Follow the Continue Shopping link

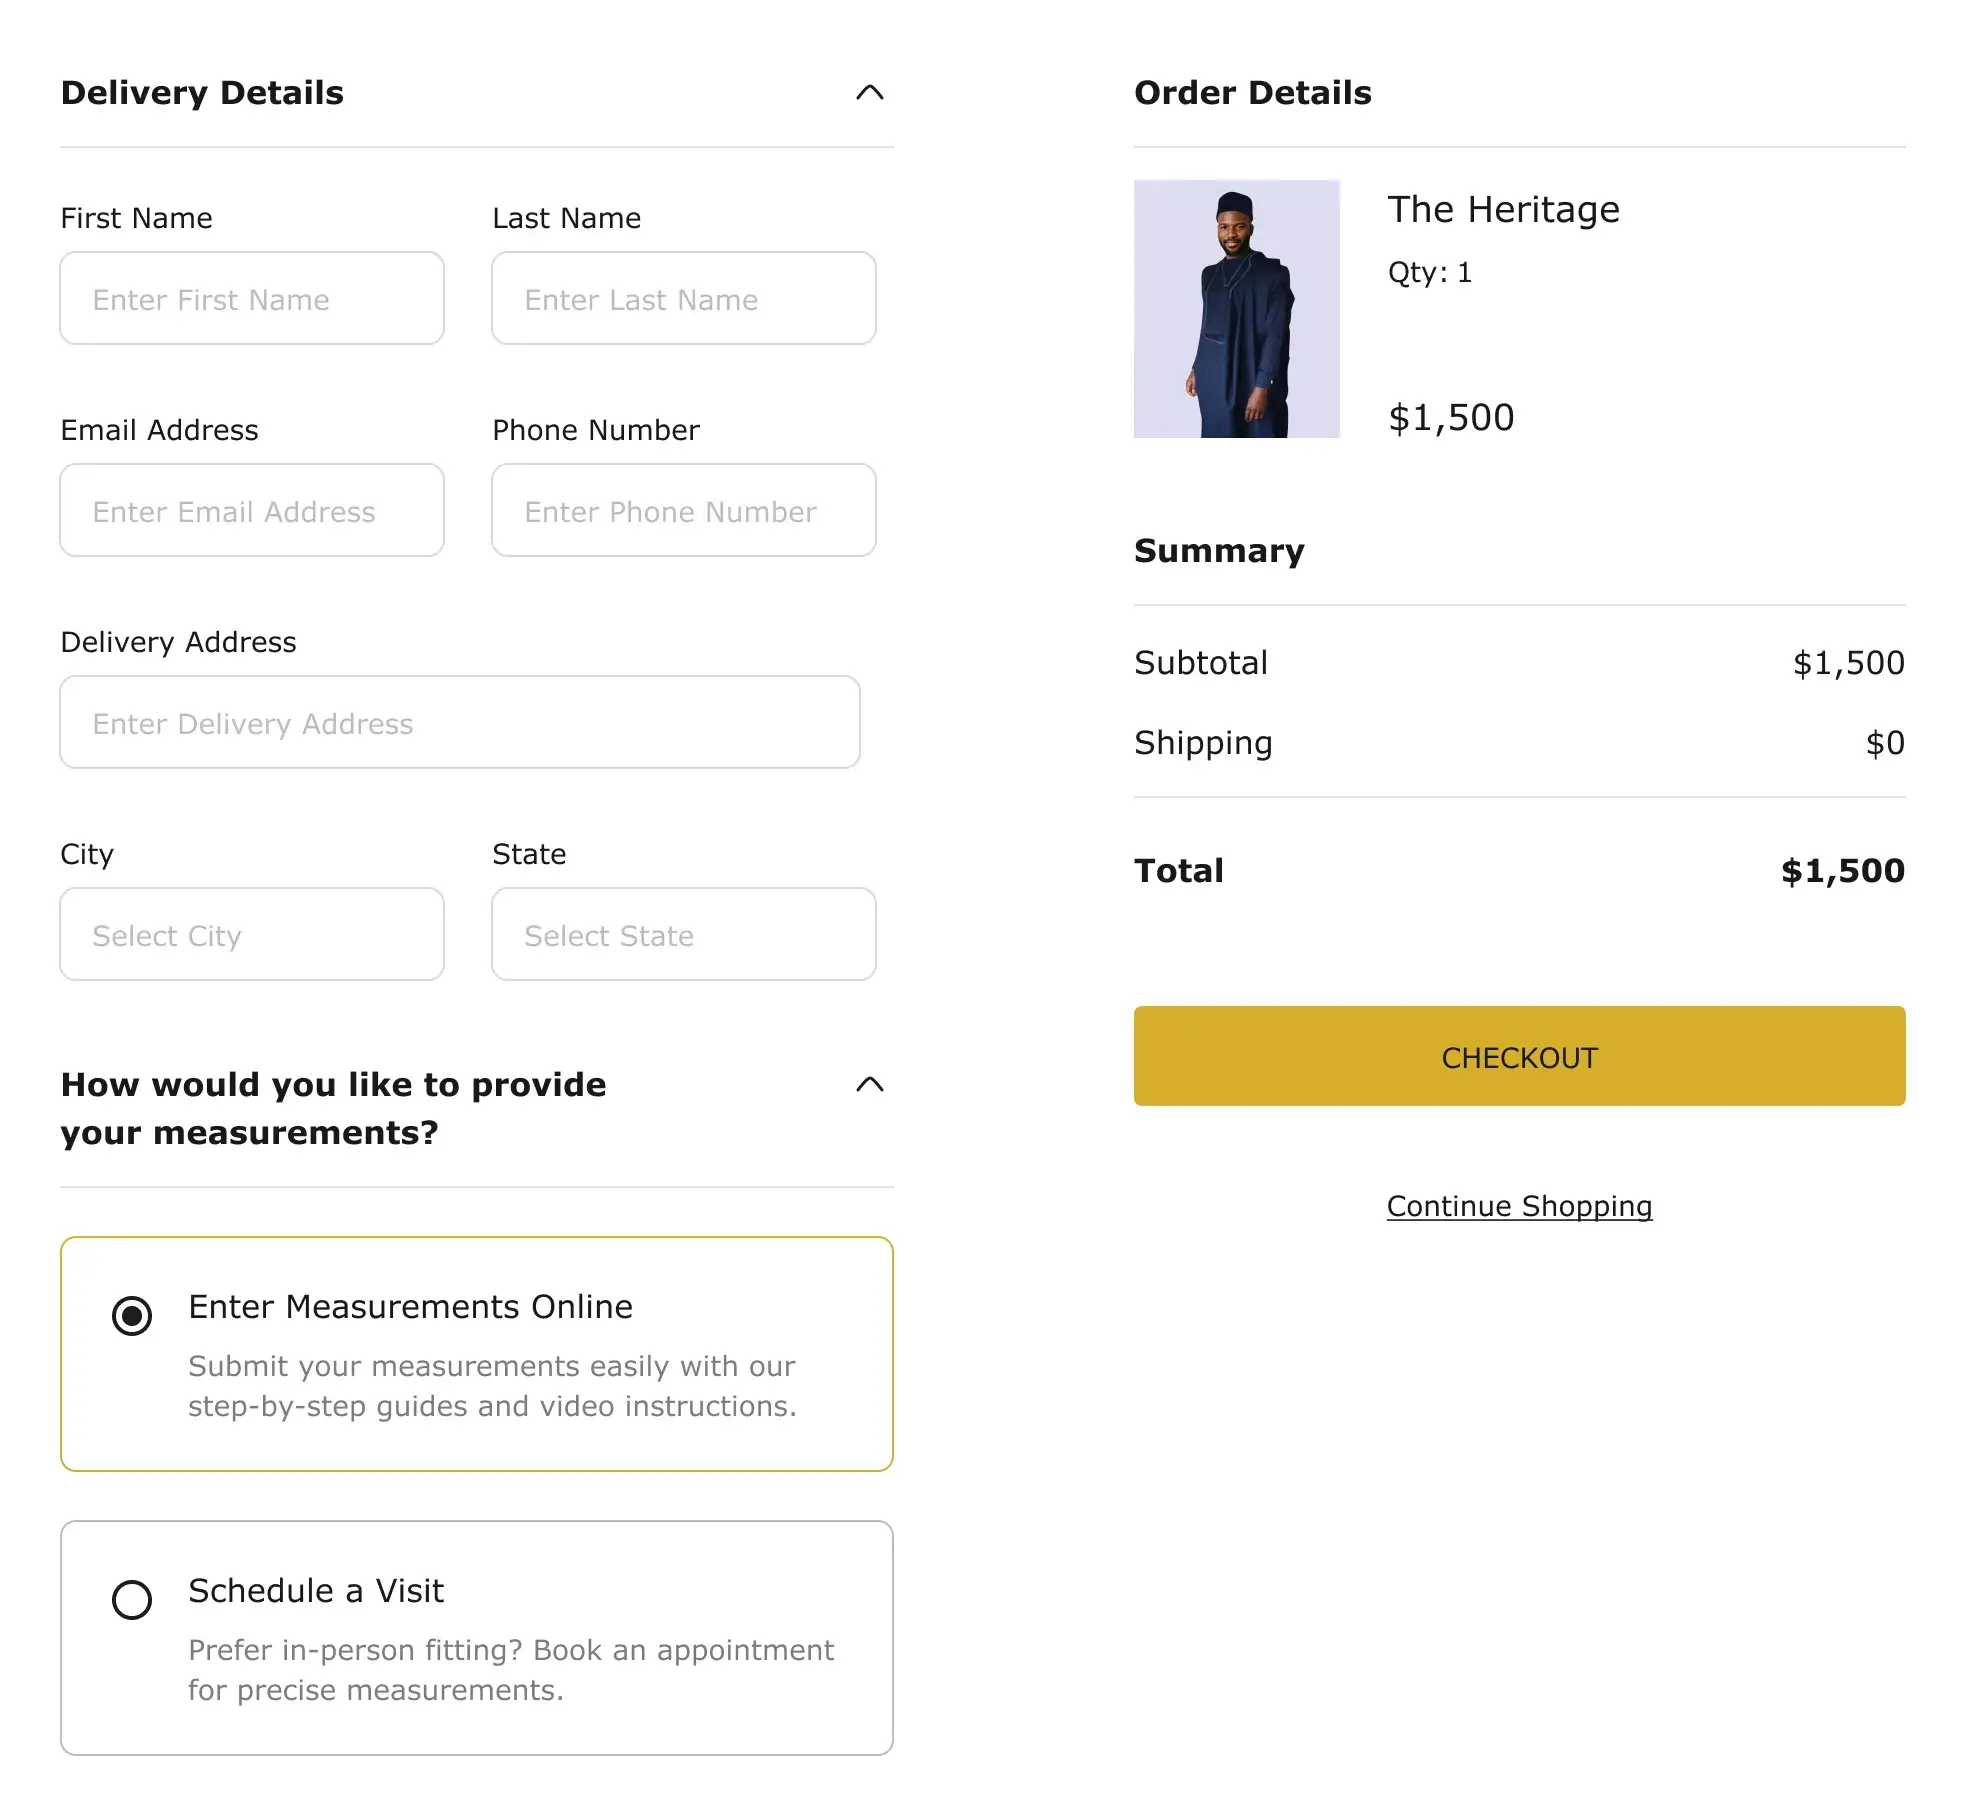pyautogui.click(x=1519, y=1206)
